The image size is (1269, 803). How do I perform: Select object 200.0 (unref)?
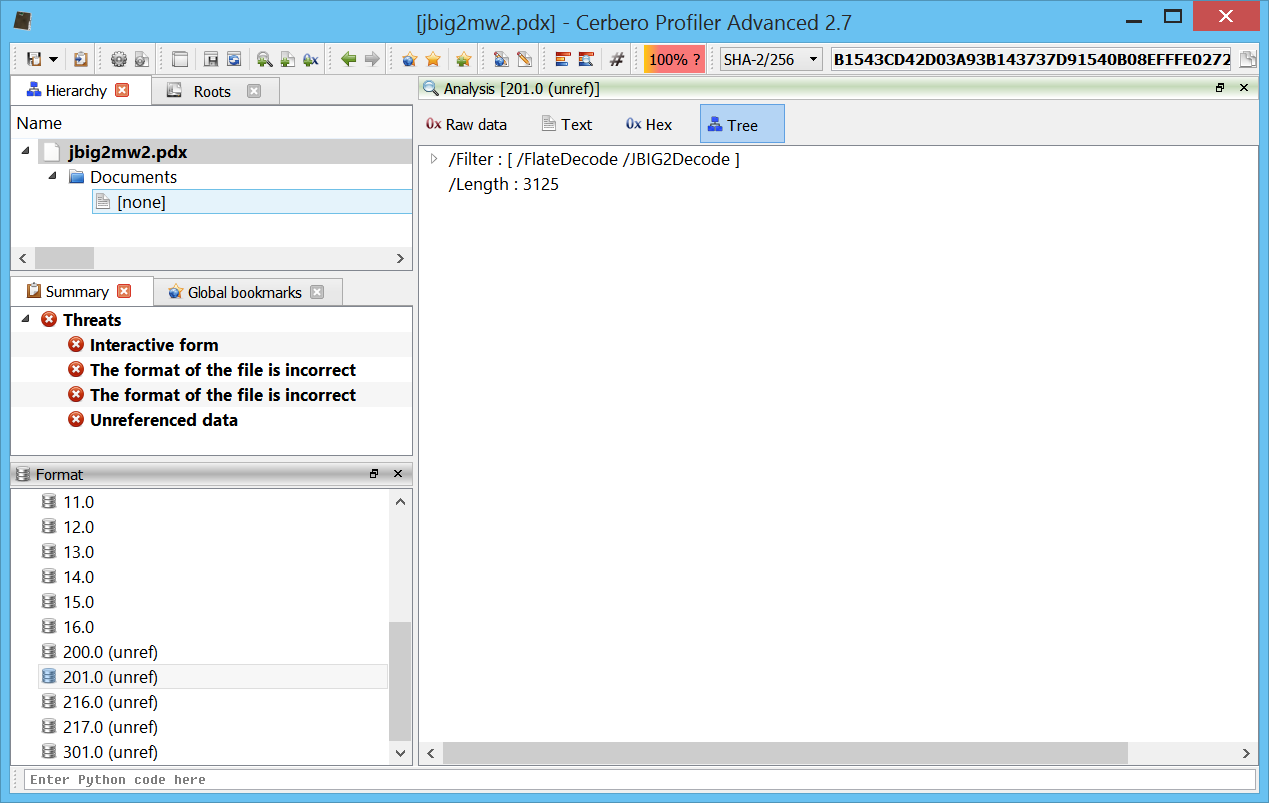point(110,652)
